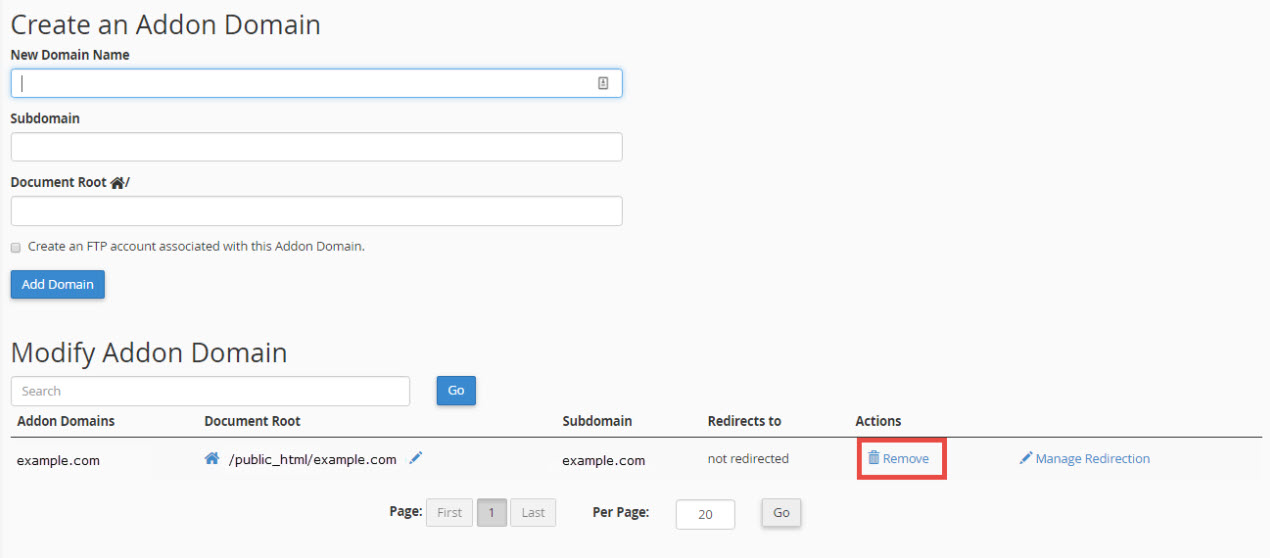Click the autofill icon inside New Domain Name field

[x=603, y=84]
